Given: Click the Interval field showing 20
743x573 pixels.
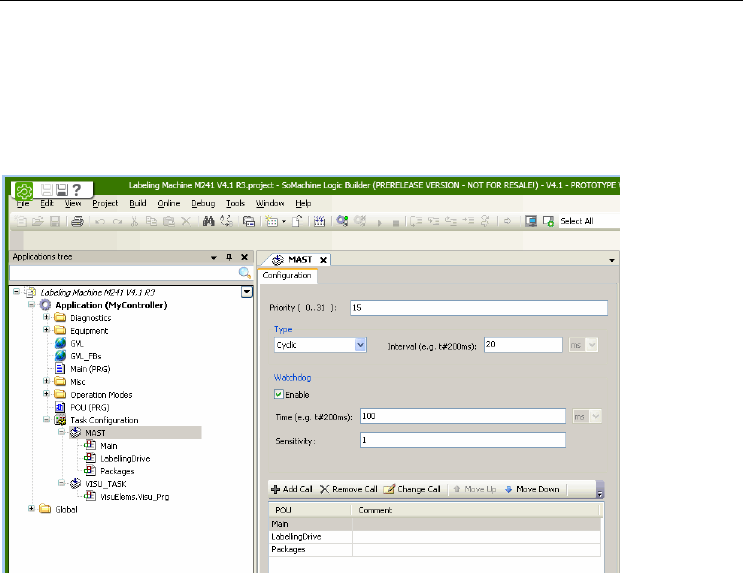Looking at the screenshot, I should tap(523, 345).
